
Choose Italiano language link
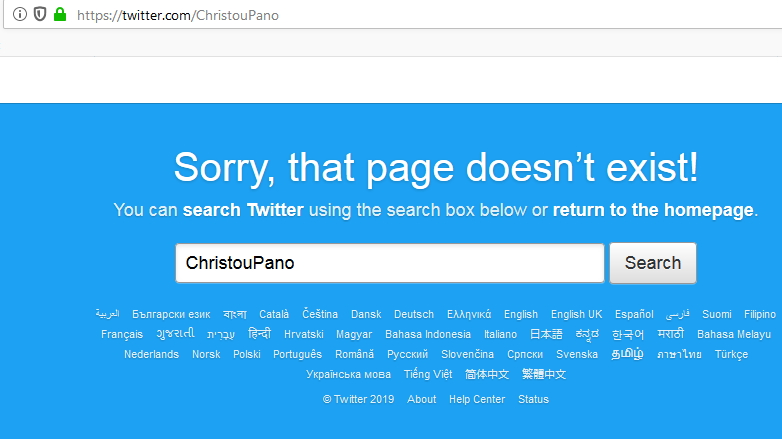(x=500, y=334)
